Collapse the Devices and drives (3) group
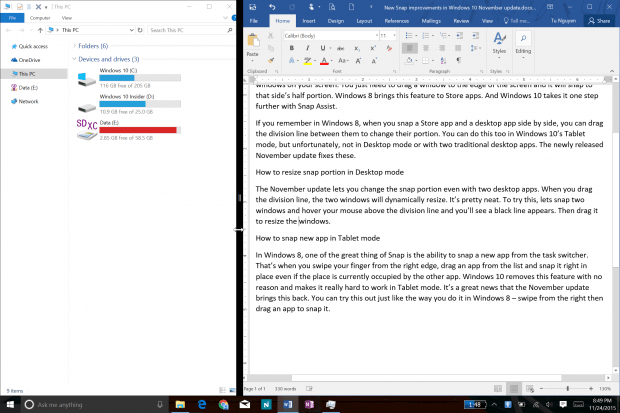Viewport: 620px width, 413px height. [x=74, y=59]
